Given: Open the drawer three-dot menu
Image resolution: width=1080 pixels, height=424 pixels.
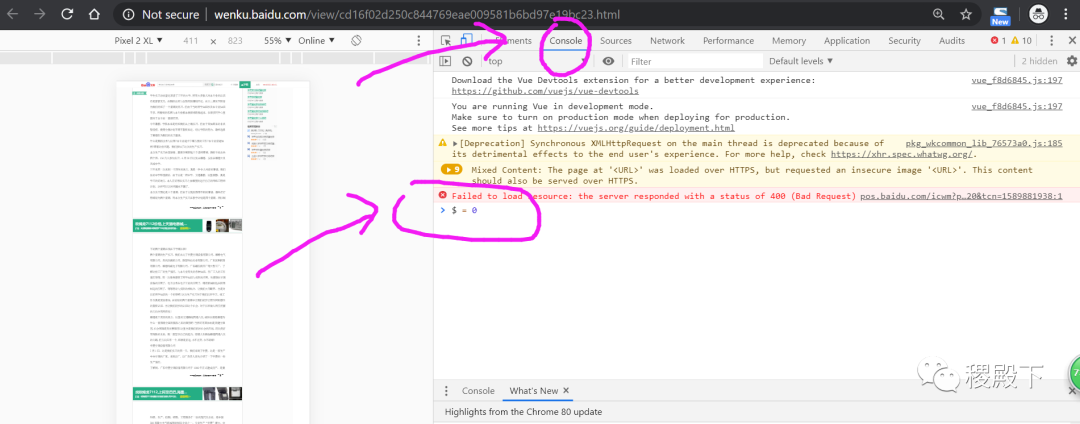Looking at the screenshot, I should (446, 391).
